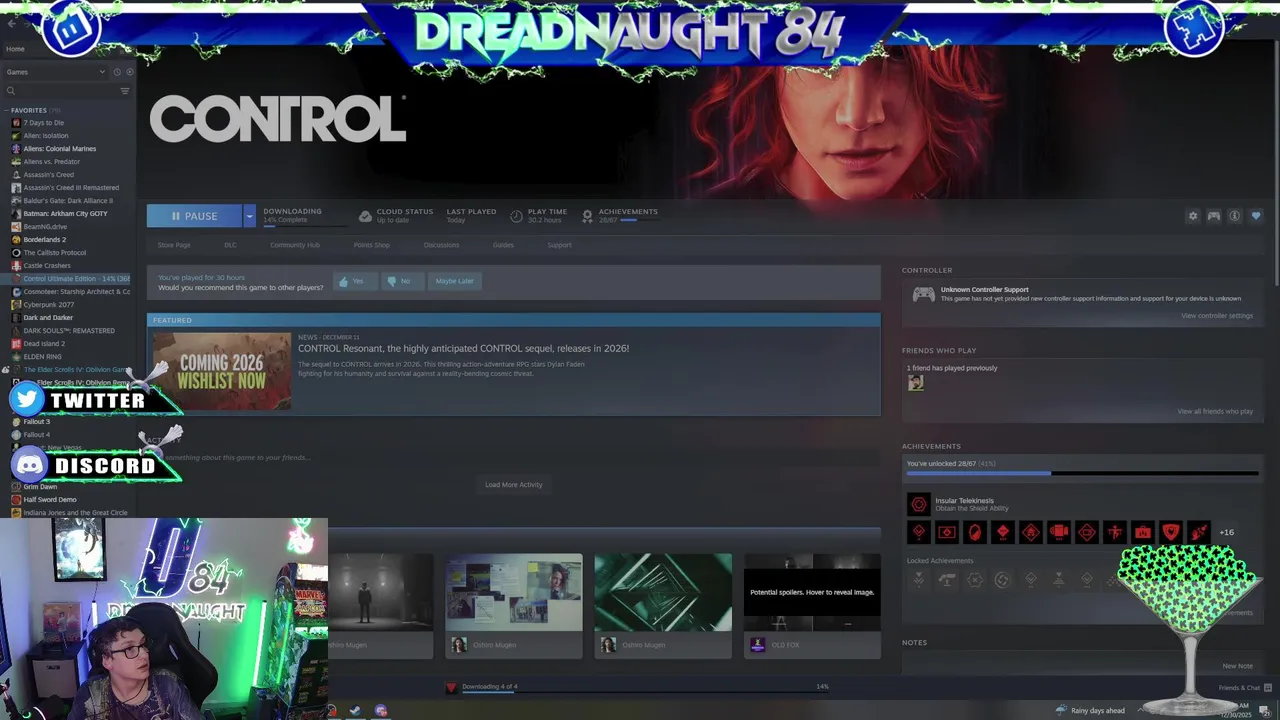Click the achievements unlocked progress bar

(1083, 473)
